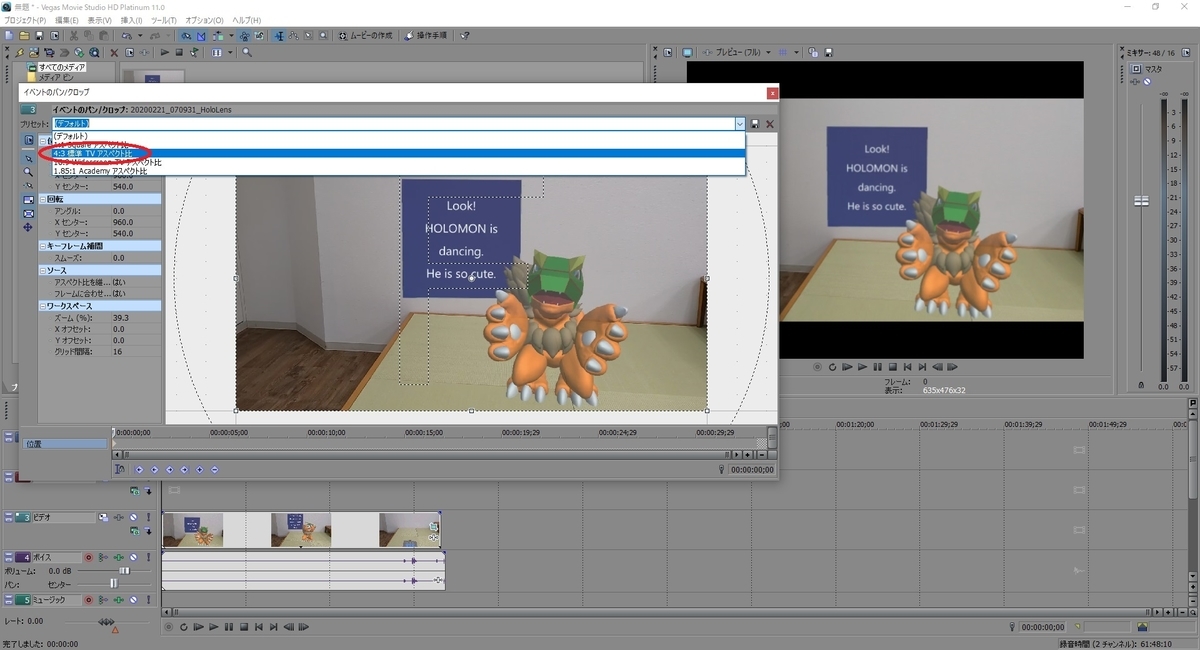This screenshot has height=650, width=1200.
Task: Click the last keyframe minus button
Action: (214, 469)
